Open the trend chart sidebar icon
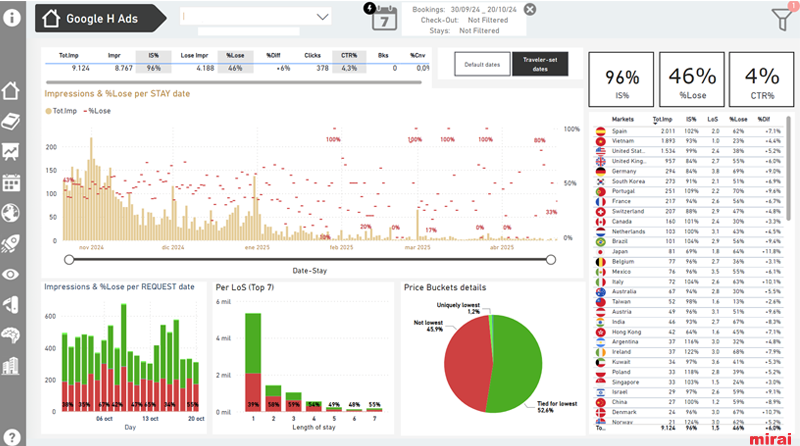The height and width of the screenshot is (446, 800). click(x=11, y=152)
